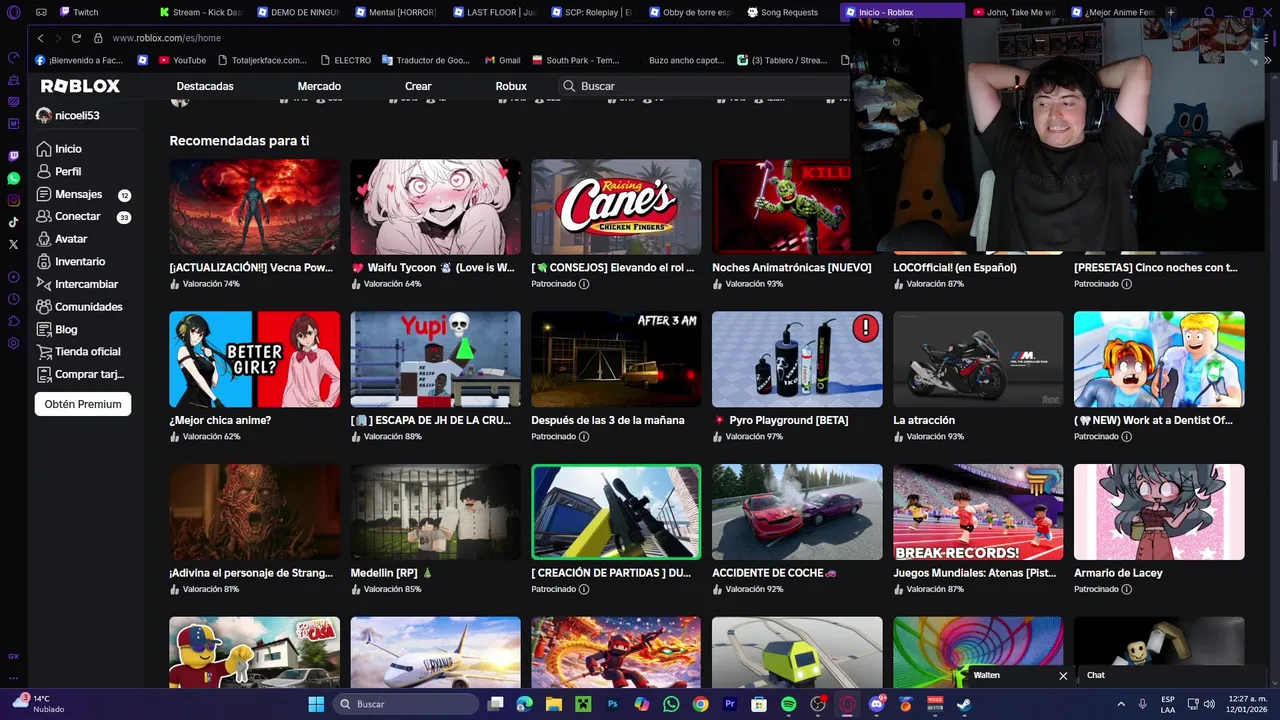1280x720 pixels.
Task: Open the X icon in browser sidebar
Action: click(x=13, y=244)
